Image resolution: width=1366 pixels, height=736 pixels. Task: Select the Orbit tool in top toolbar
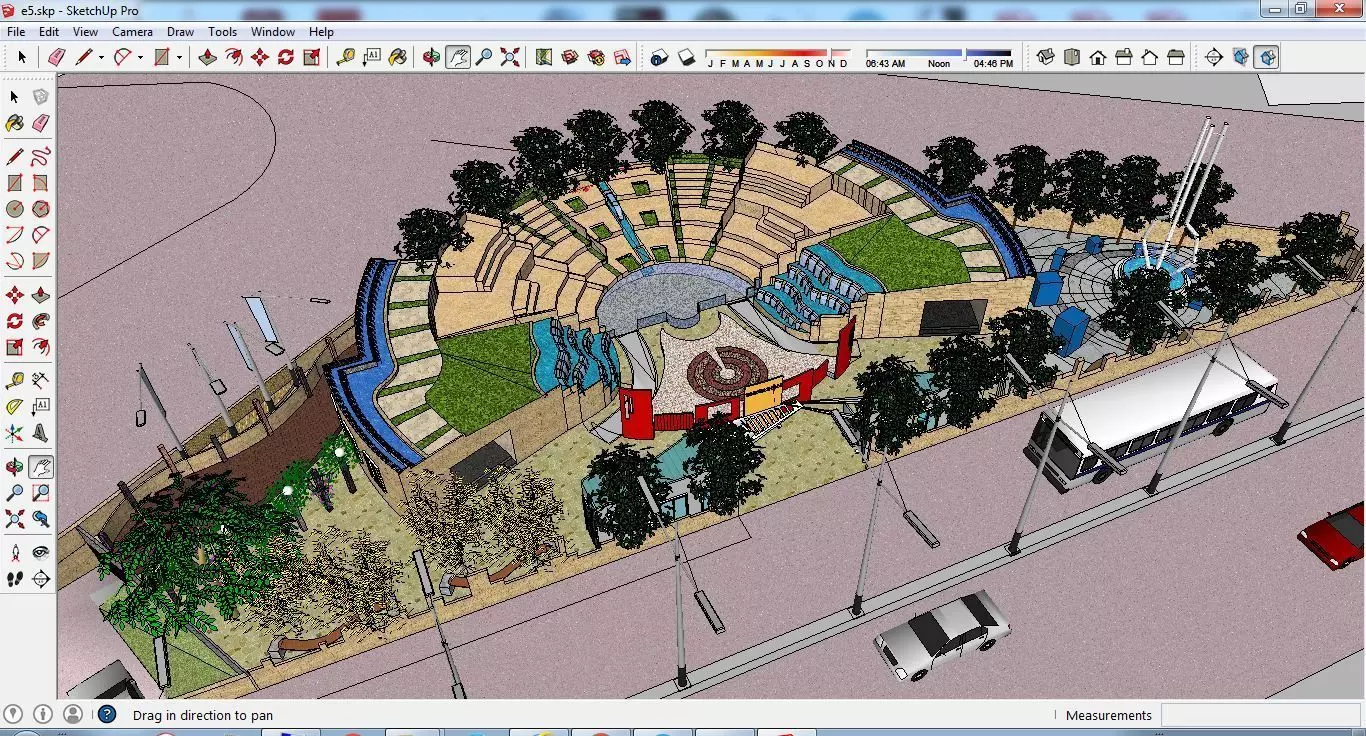click(431, 58)
